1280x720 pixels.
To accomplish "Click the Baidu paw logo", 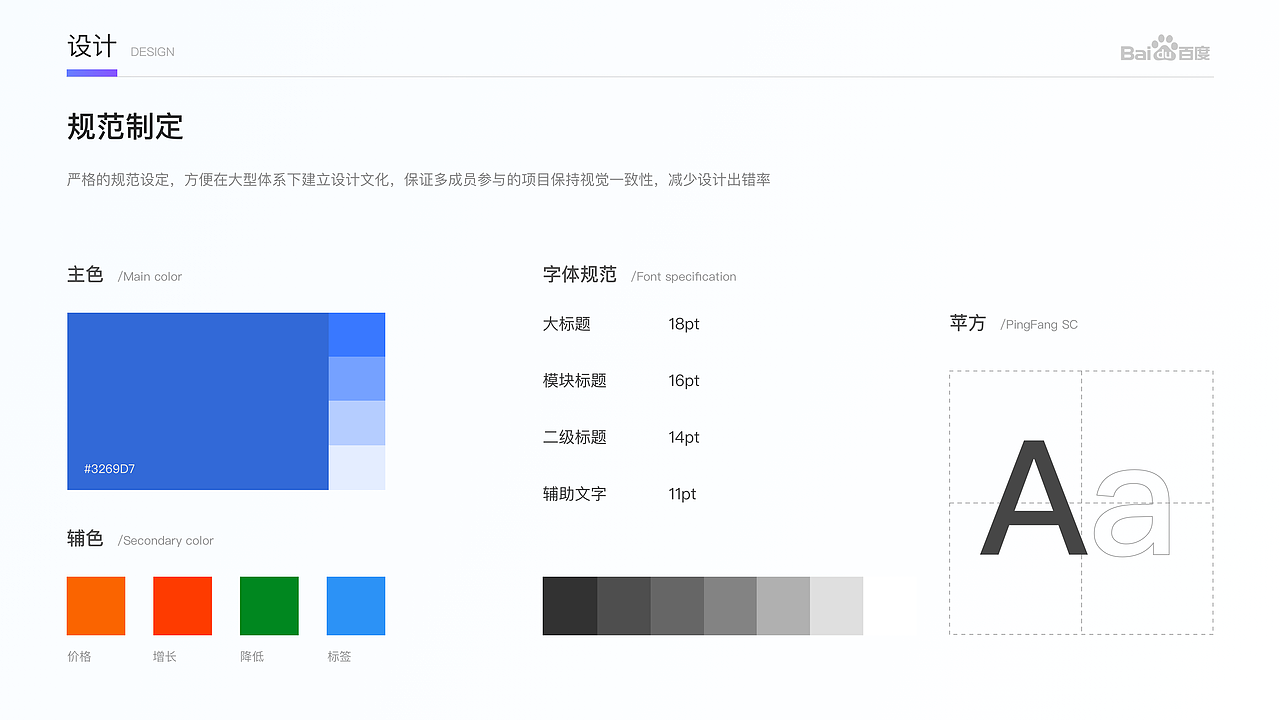I will [1166, 48].
